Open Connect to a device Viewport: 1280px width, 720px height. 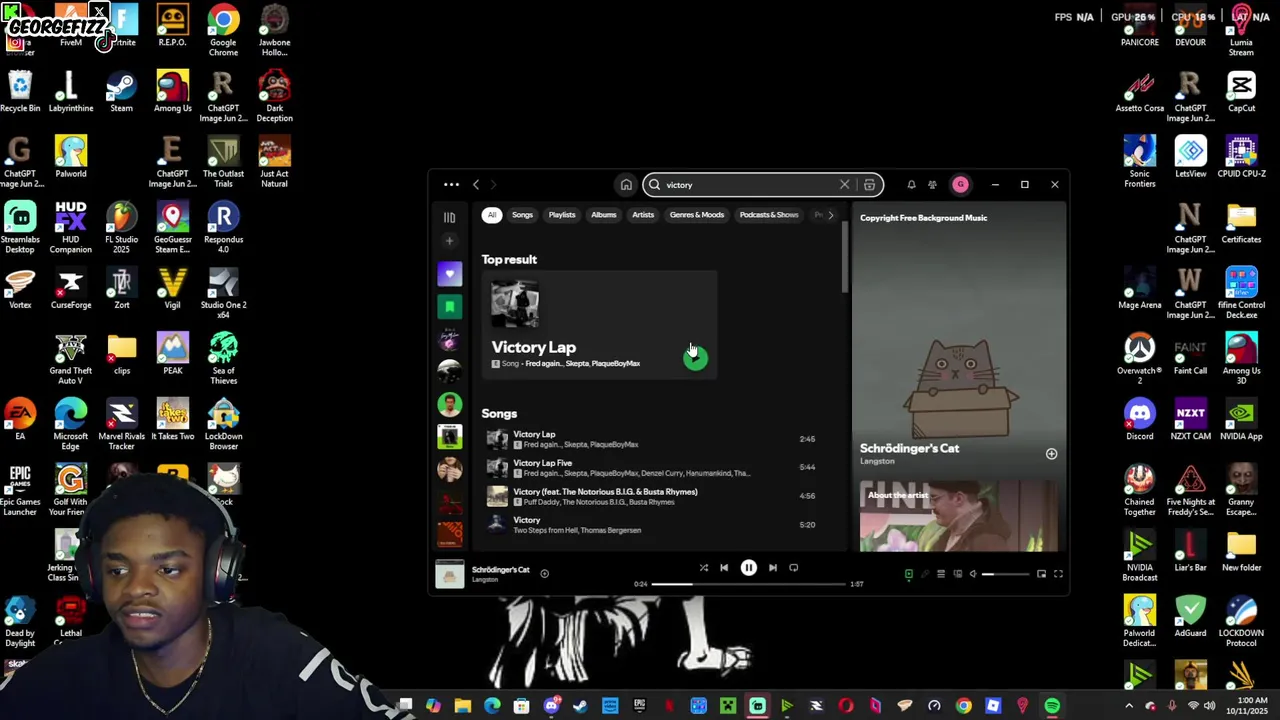coord(957,574)
